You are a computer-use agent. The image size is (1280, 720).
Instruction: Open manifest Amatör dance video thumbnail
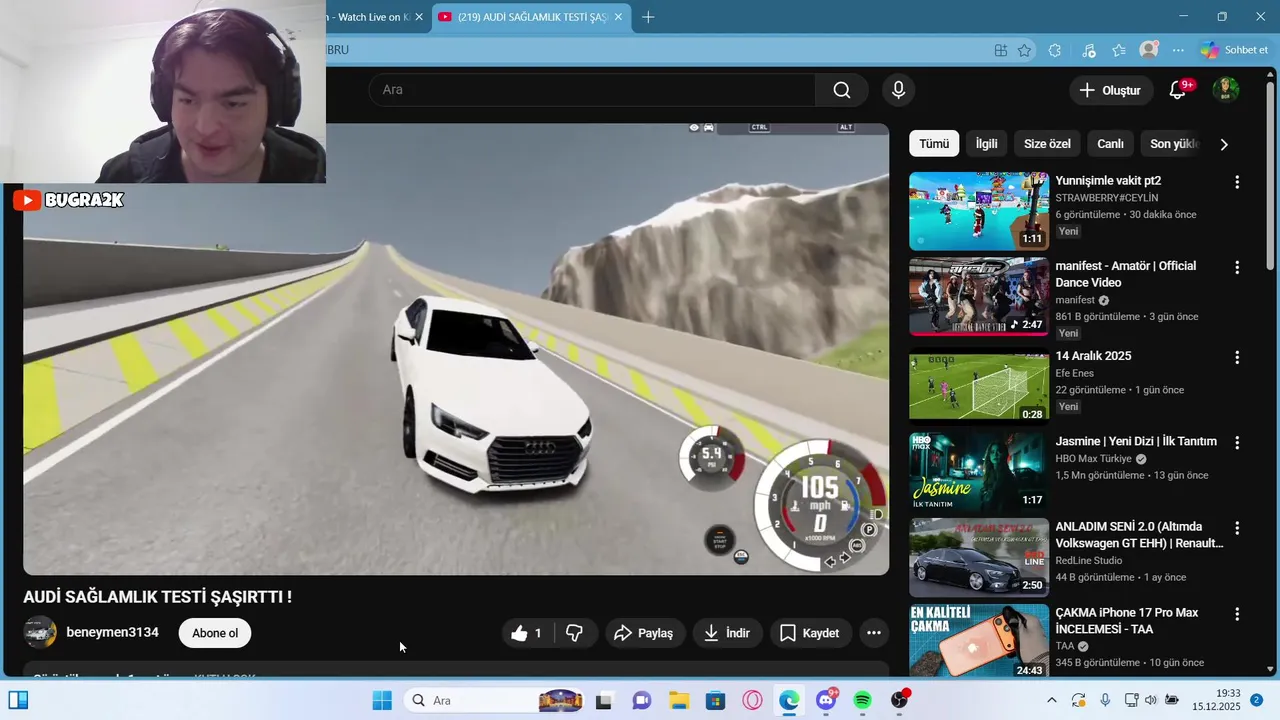(x=979, y=297)
